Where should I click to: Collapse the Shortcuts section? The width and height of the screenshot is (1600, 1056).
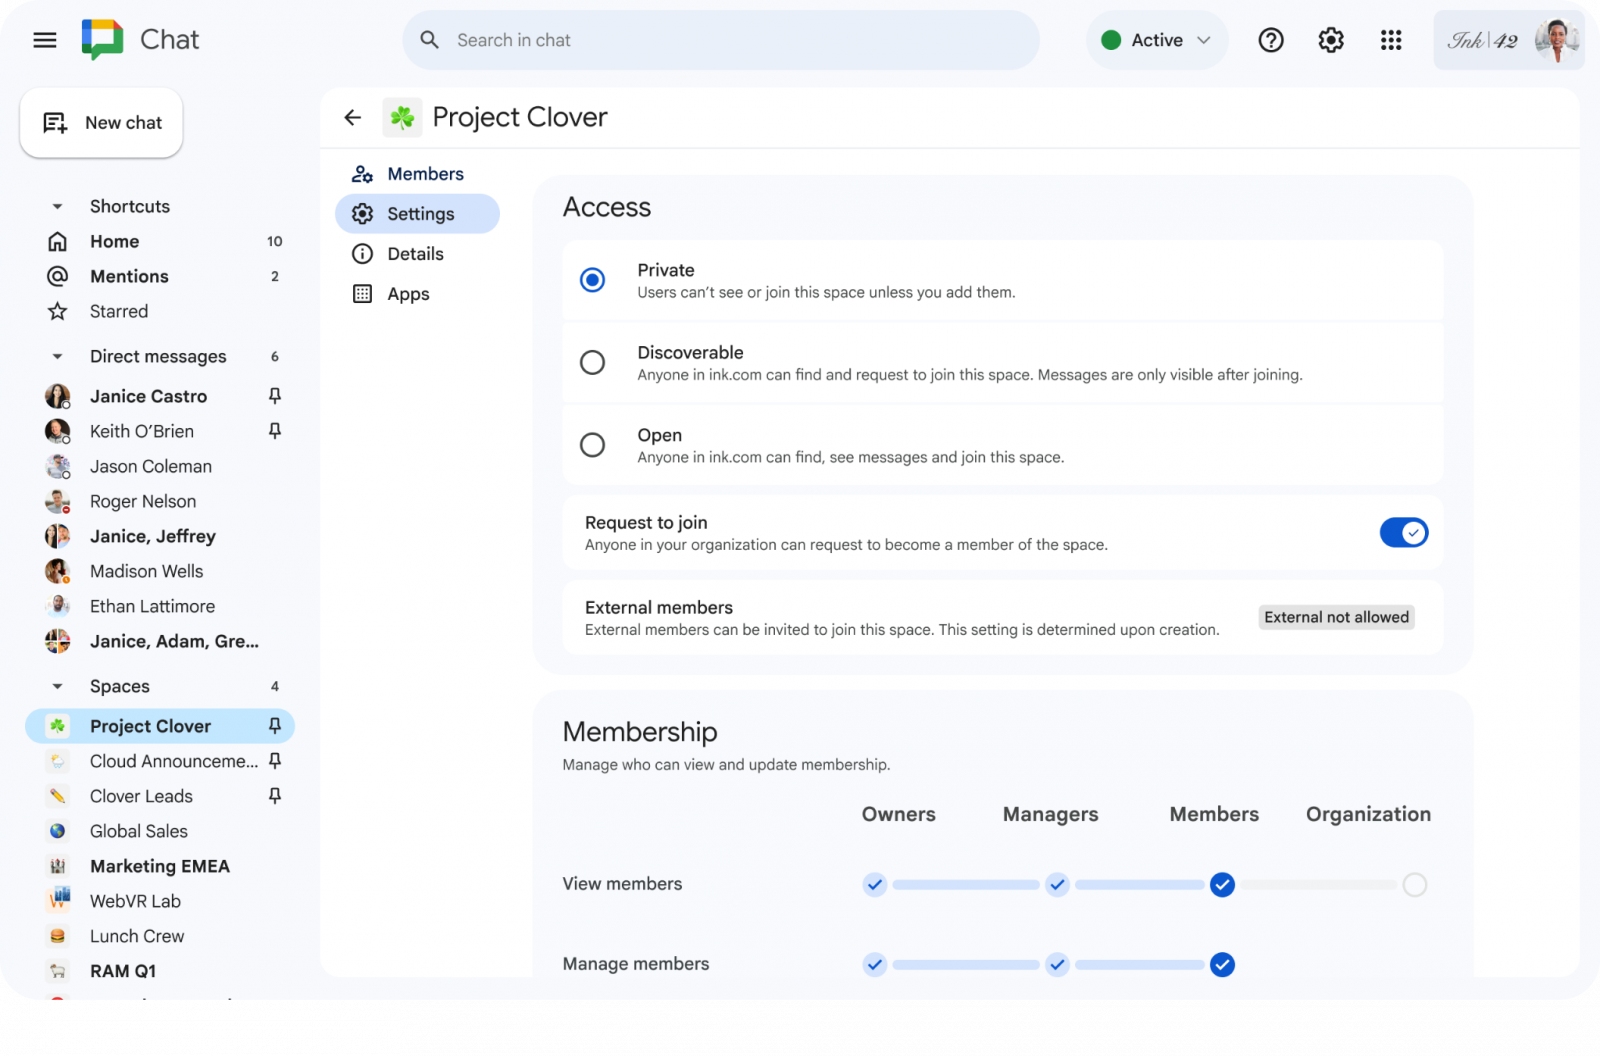pos(58,207)
